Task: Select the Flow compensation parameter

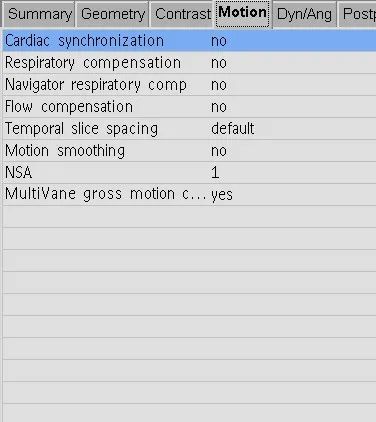Action: (x=69, y=107)
